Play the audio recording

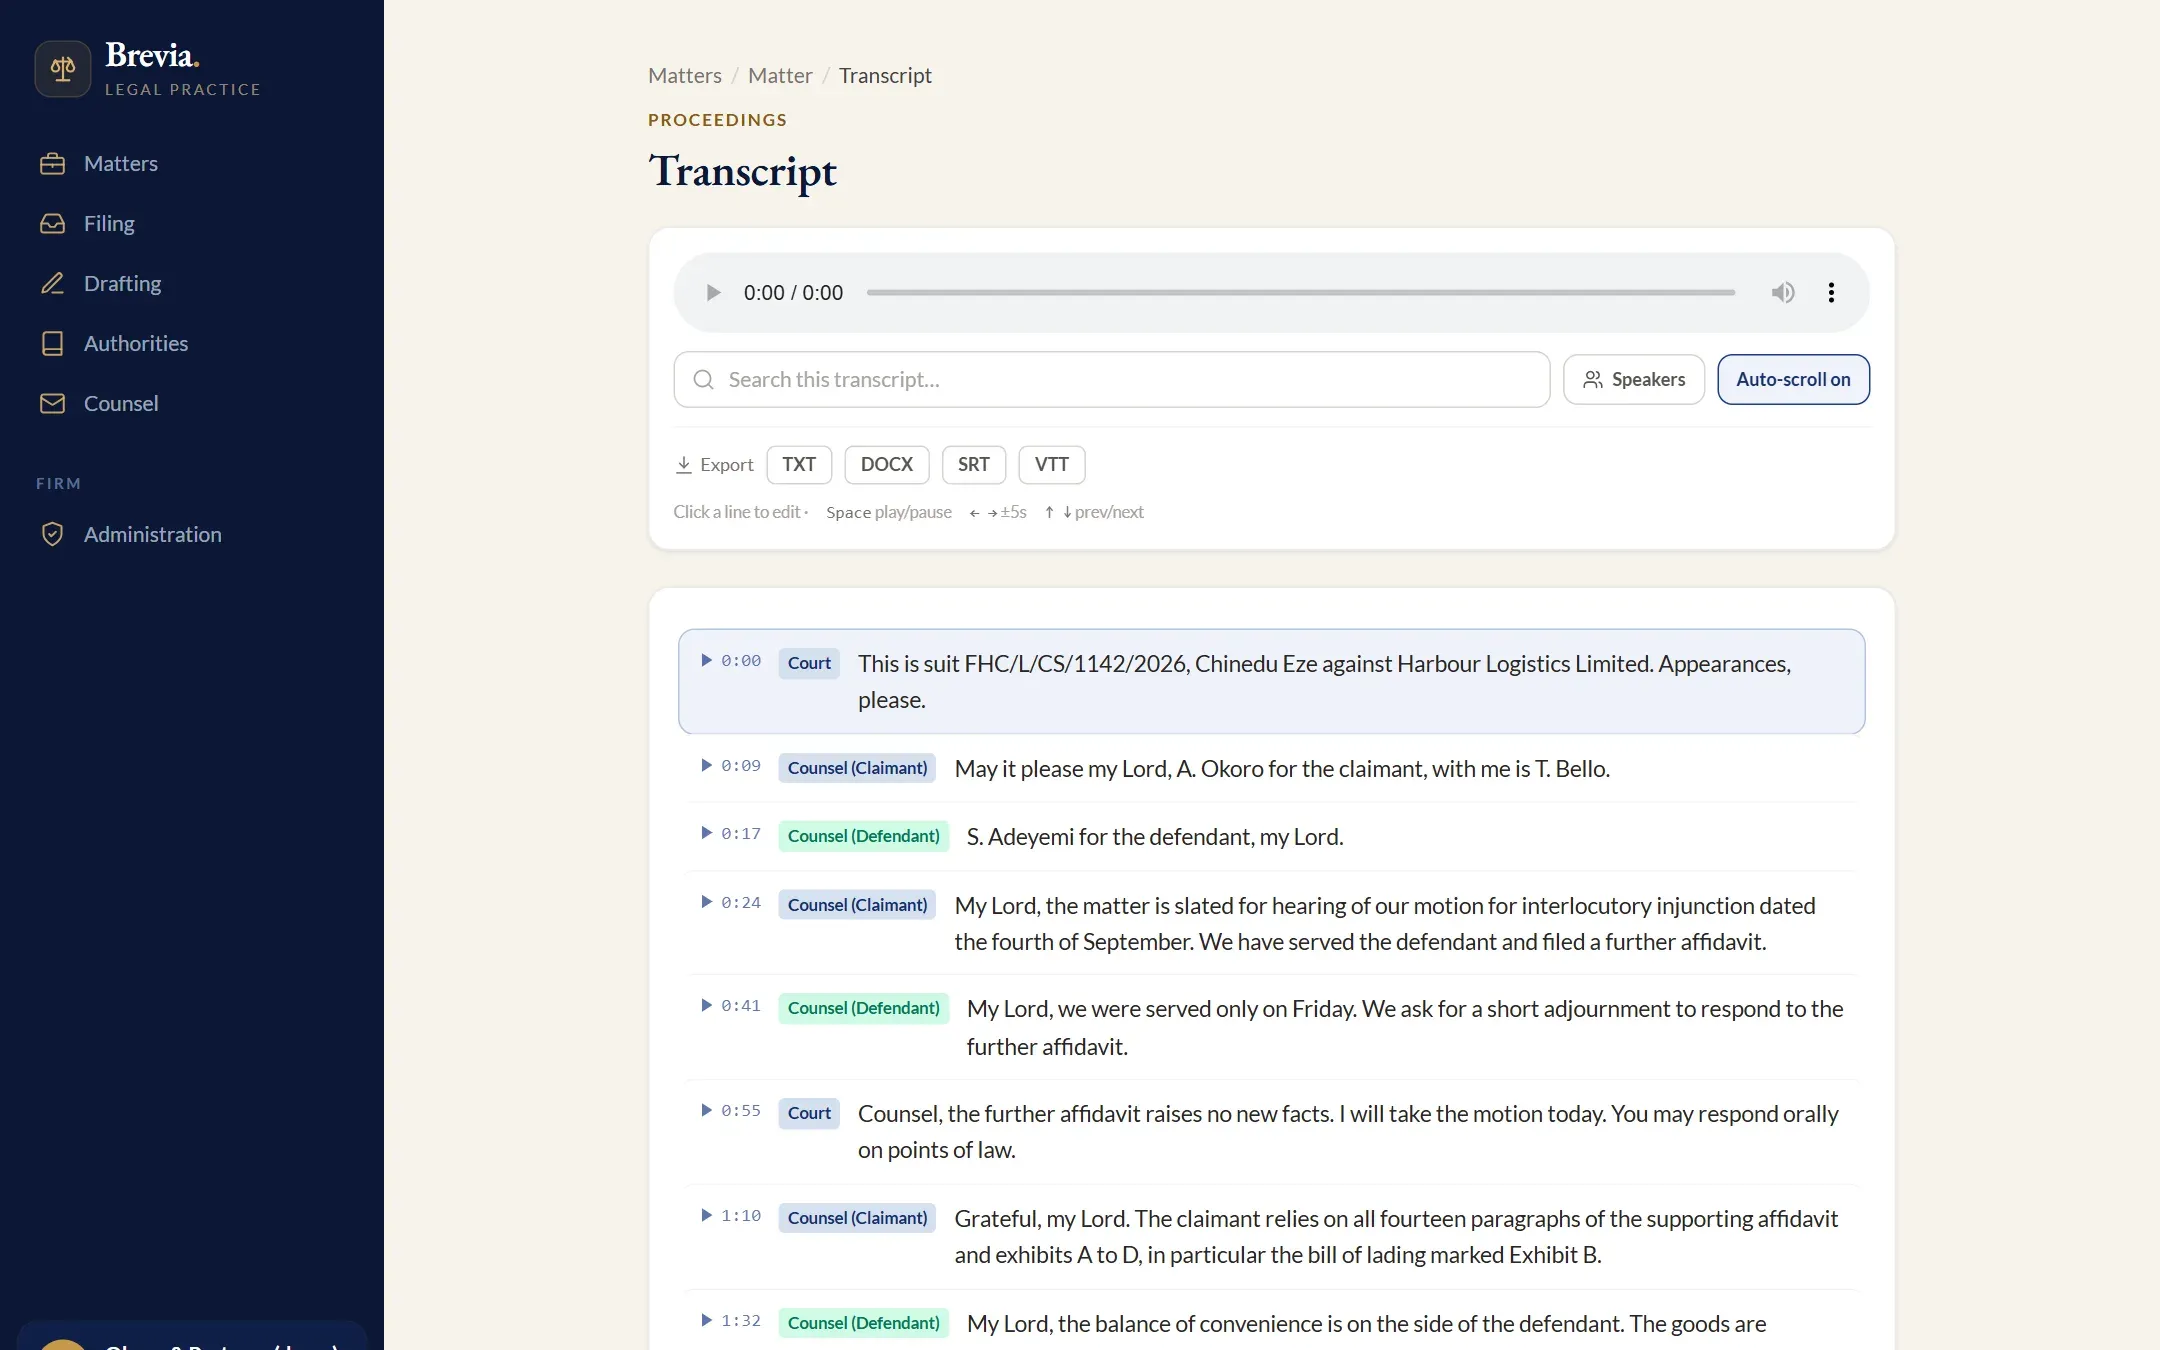[x=713, y=293]
